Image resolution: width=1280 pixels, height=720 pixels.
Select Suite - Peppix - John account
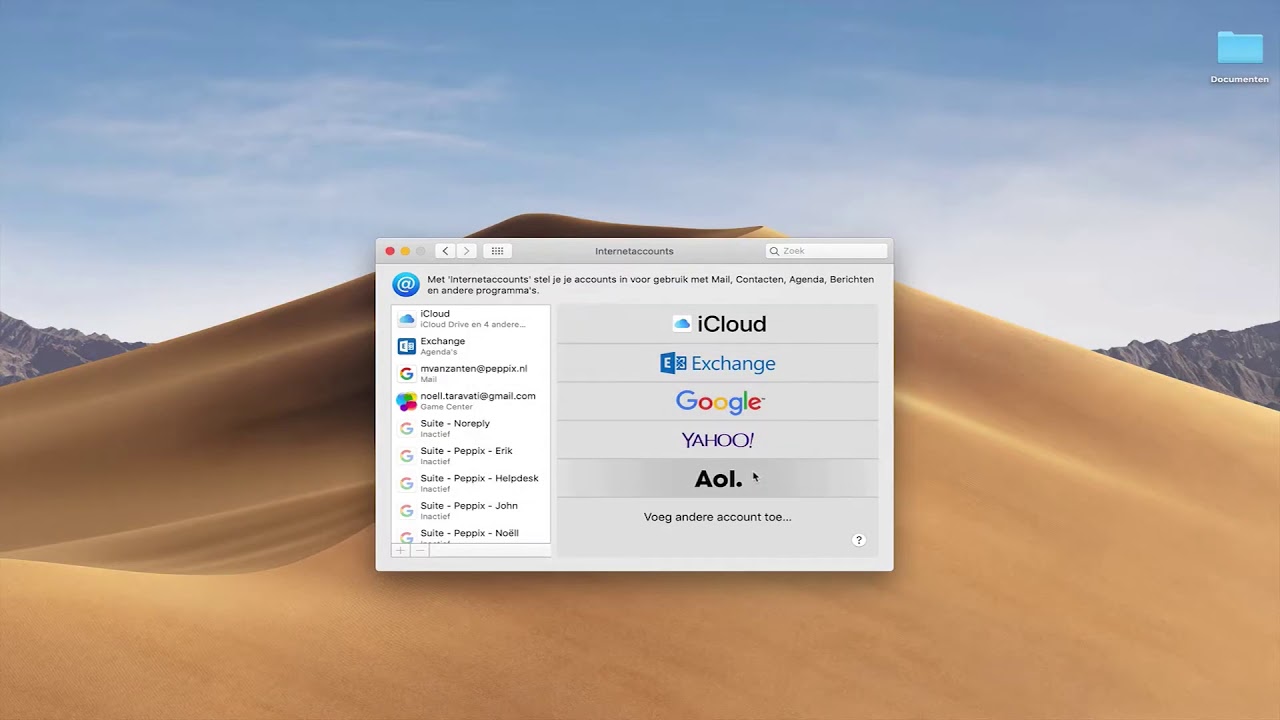tap(471, 510)
